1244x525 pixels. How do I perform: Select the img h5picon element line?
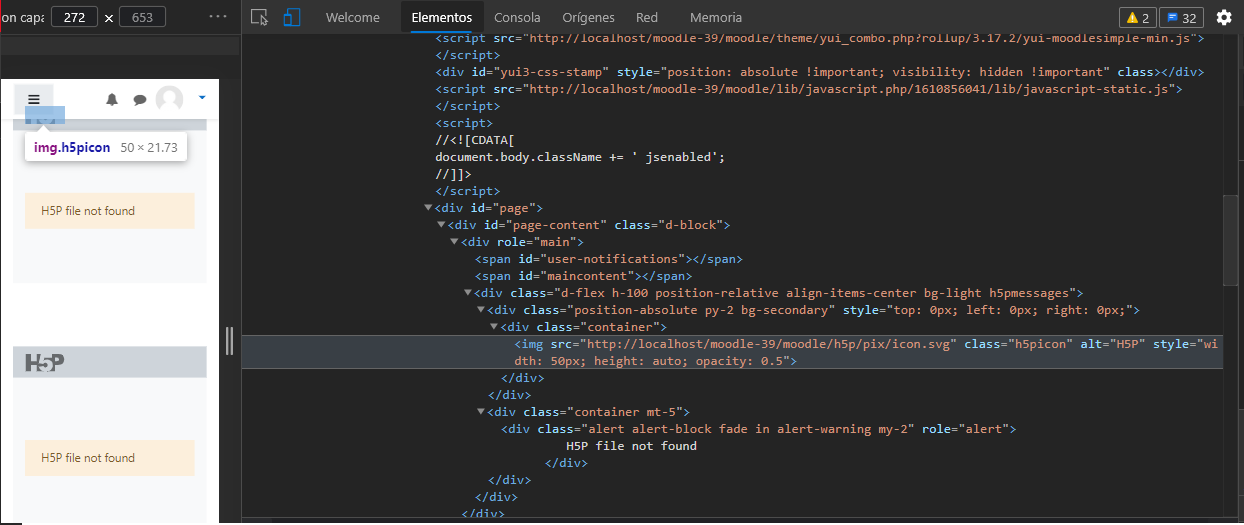click(732, 352)
